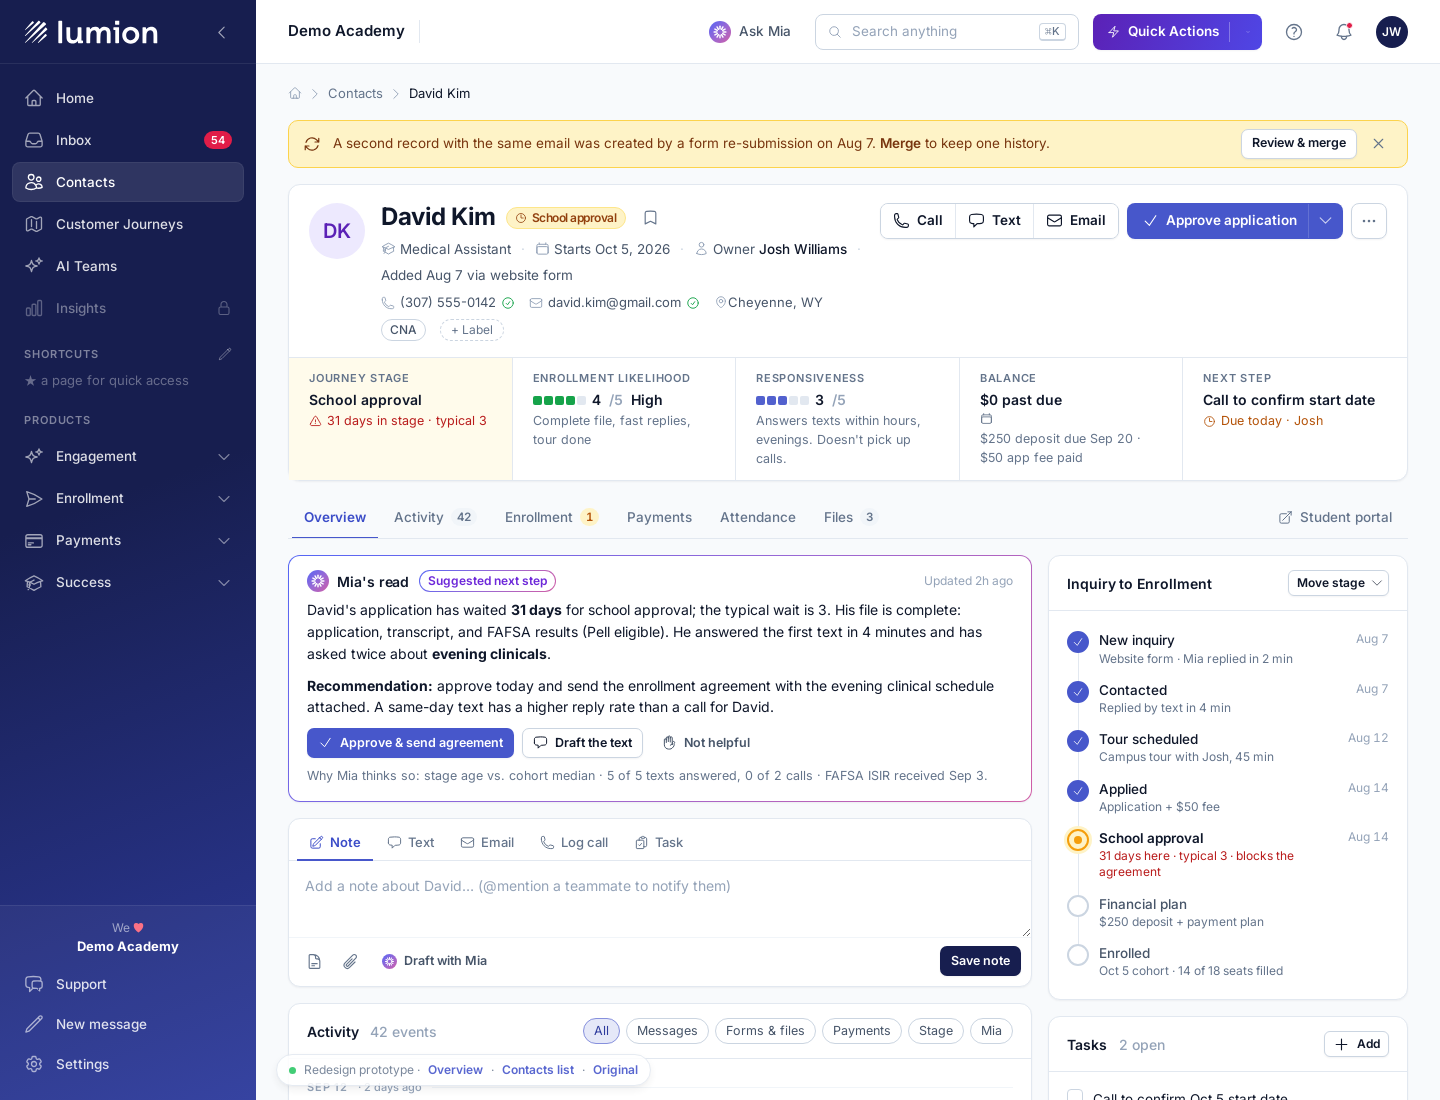Viewport: 1440px width, 1100px height.
Task: Add a task with the Add button
Action: (x=1356, y=1044)
